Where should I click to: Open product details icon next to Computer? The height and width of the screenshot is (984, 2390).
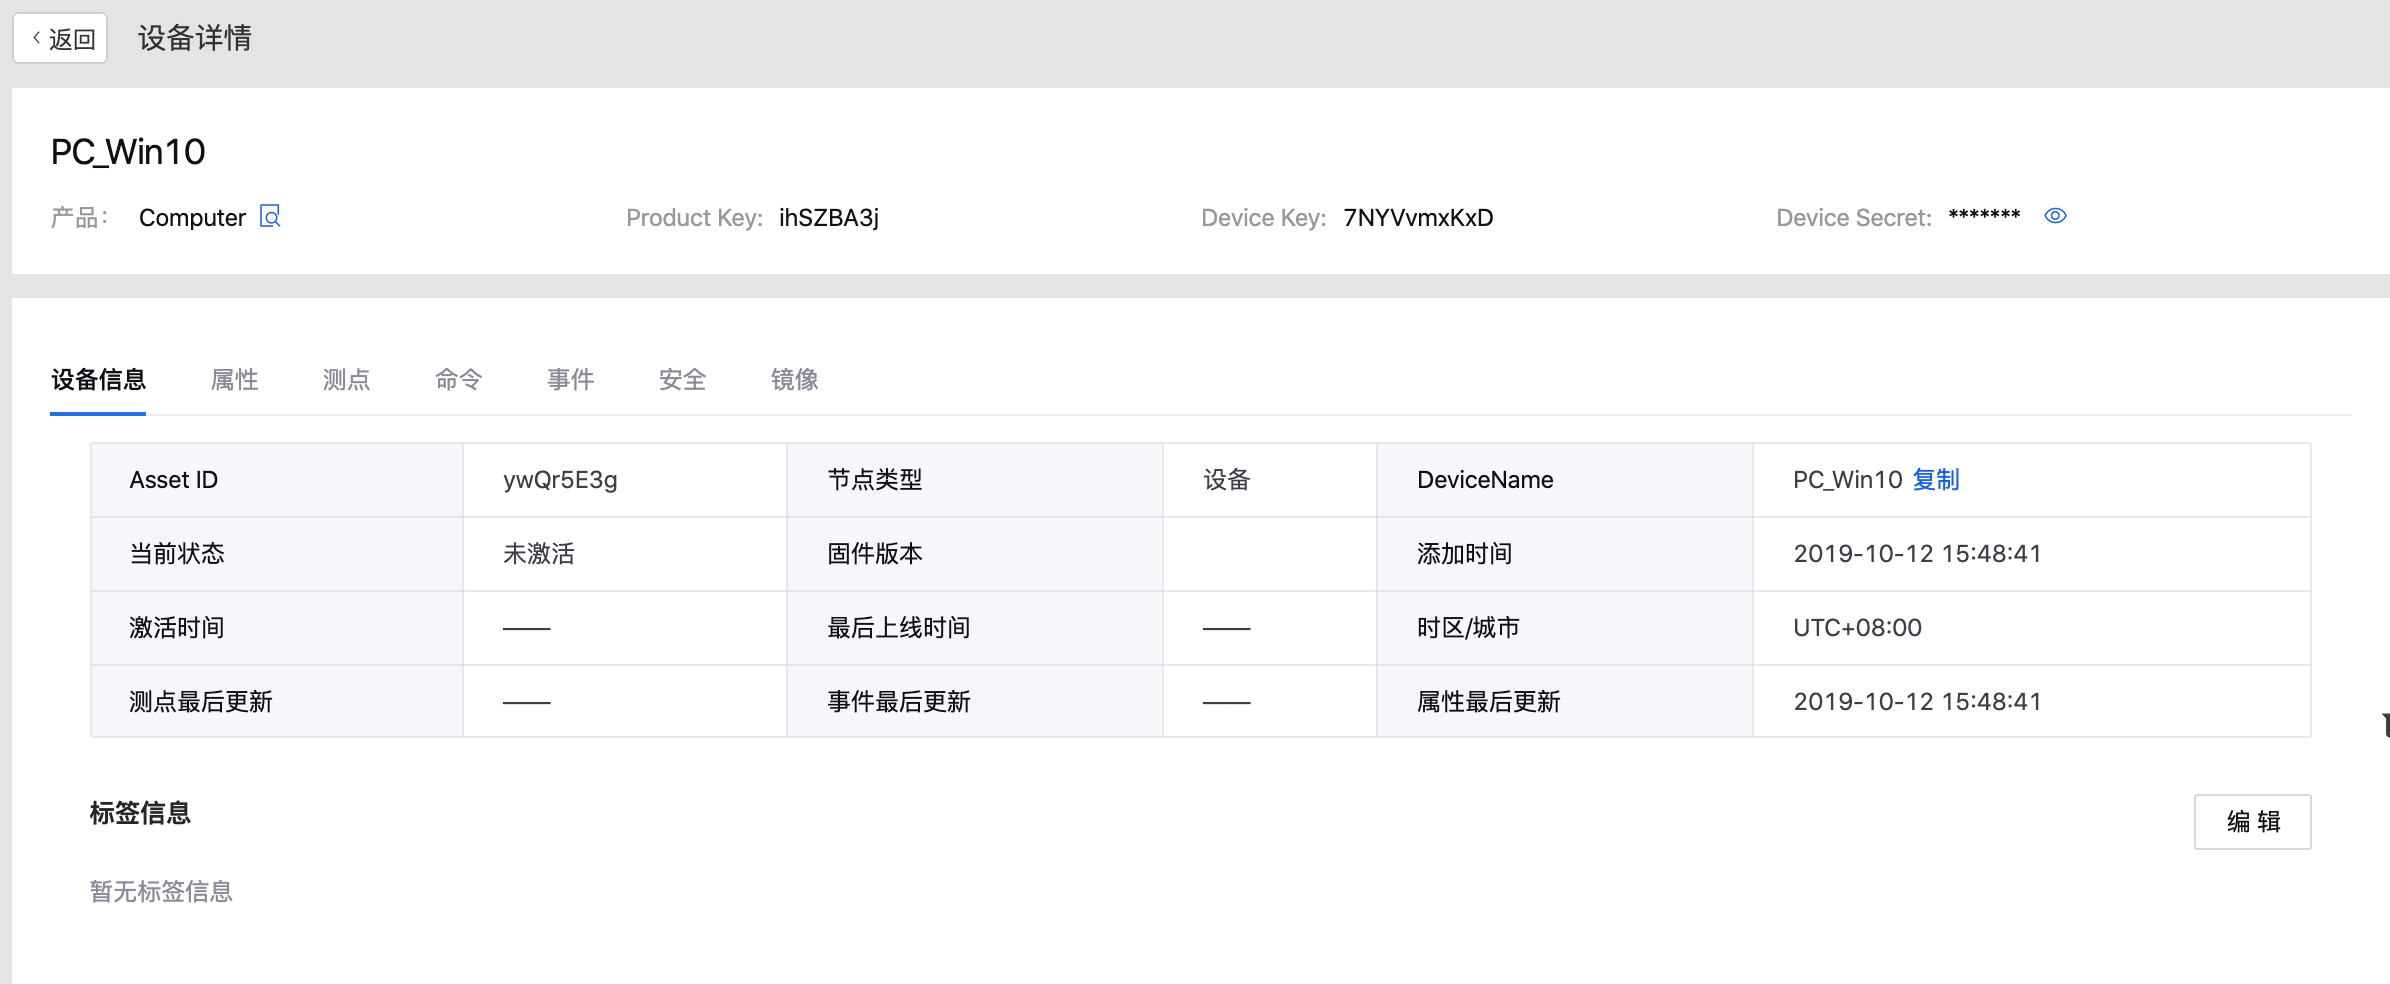[270, 216]
